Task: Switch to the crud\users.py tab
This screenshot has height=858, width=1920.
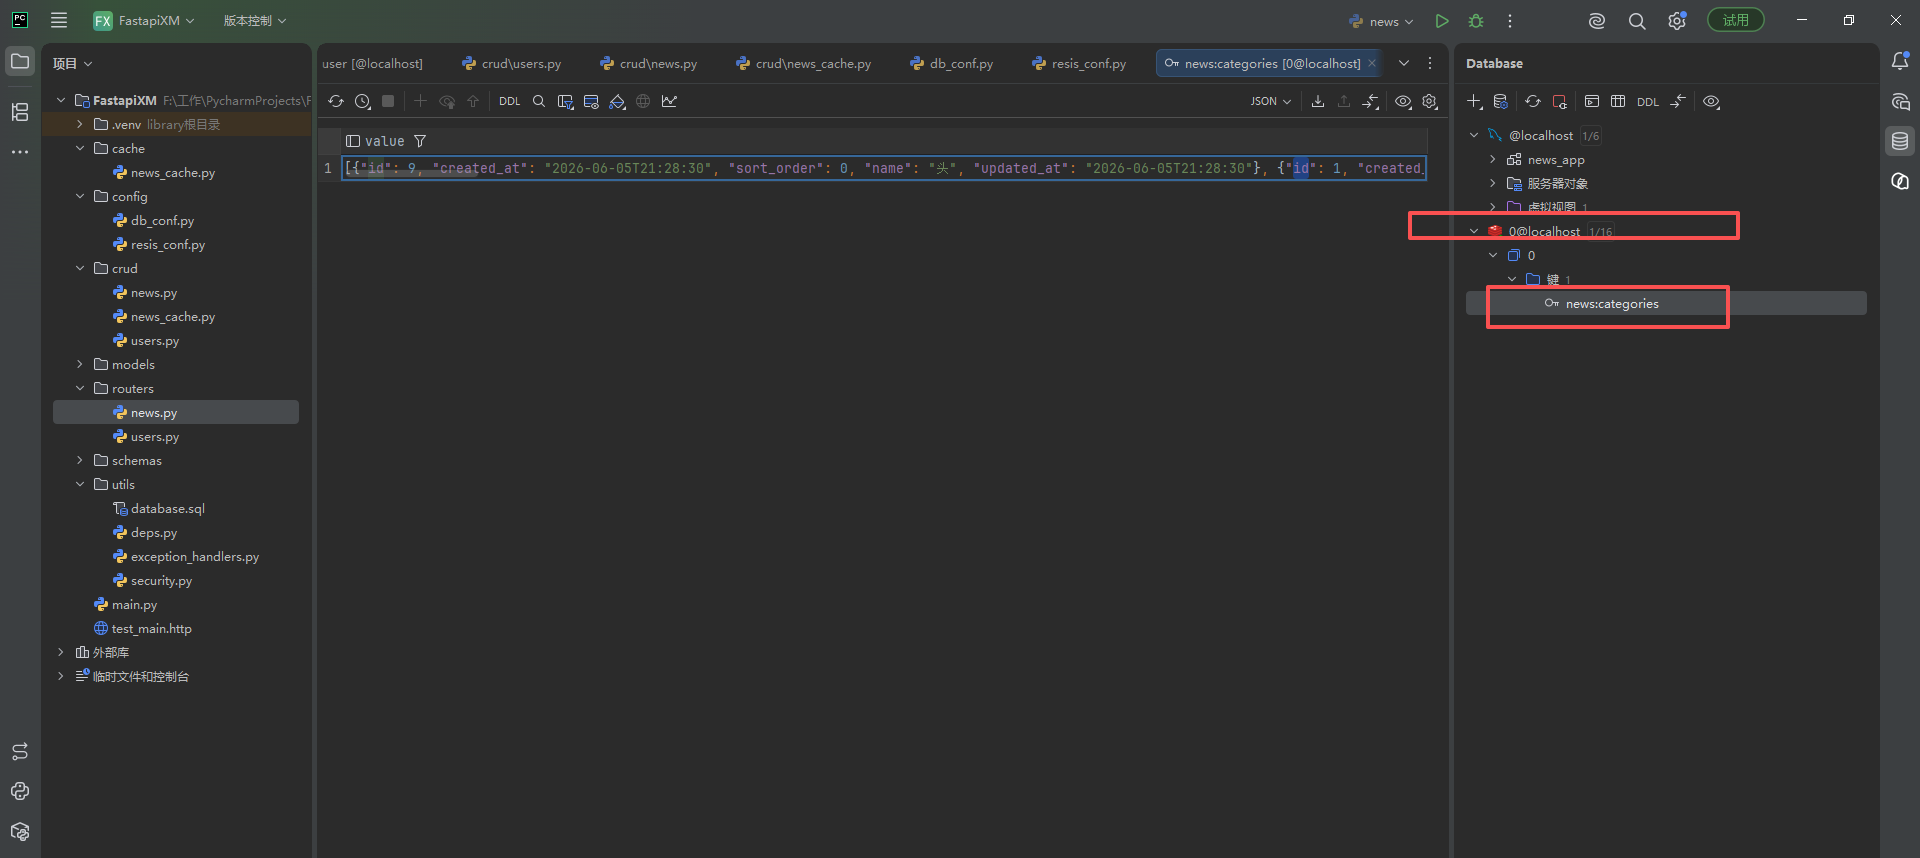Action: click(511, 63)
